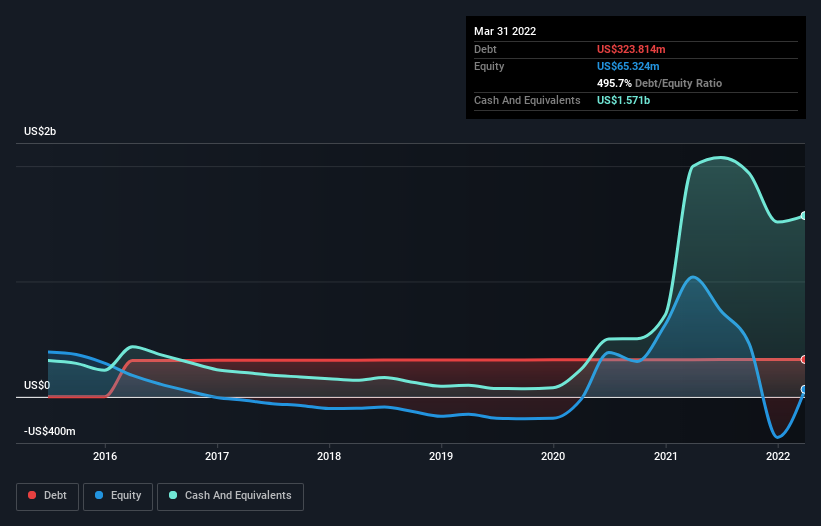
Task: Click the 2022 x-axis label
Action: (x=778, y=456)
